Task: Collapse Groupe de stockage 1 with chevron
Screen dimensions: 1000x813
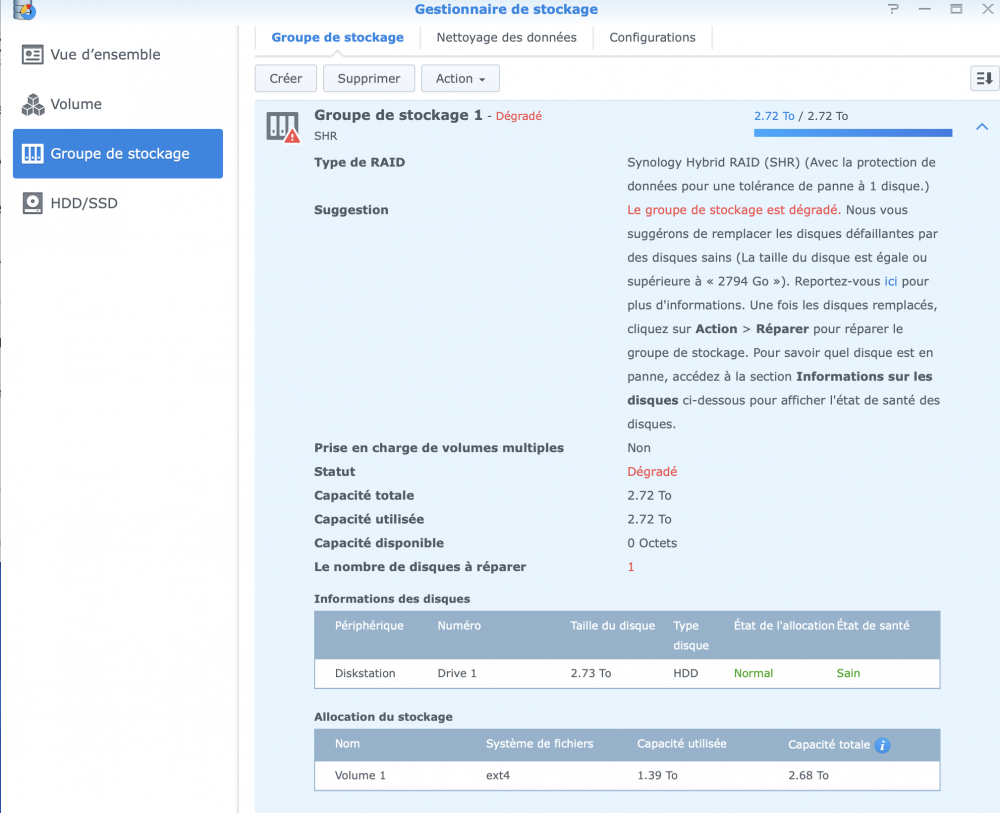Action: (x=980, y=126)
